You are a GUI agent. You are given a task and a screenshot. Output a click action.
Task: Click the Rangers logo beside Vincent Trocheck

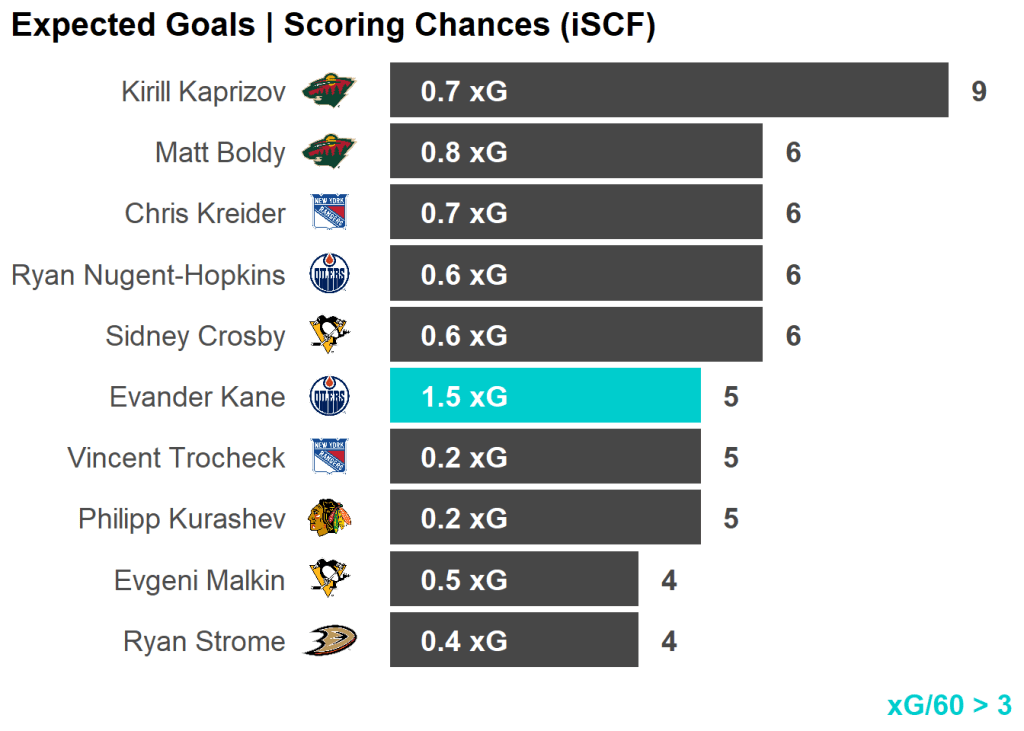coord(329,458)
